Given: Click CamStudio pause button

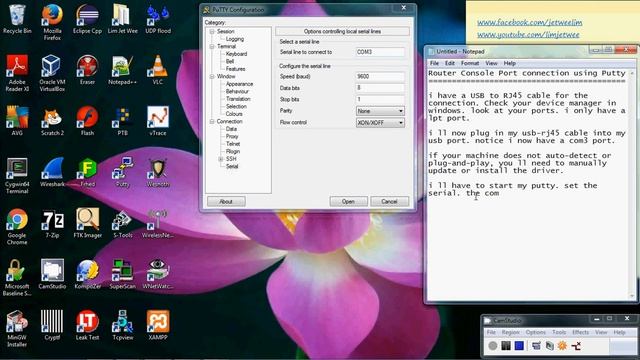Looking at the screenshot, I should coord(506,346).
